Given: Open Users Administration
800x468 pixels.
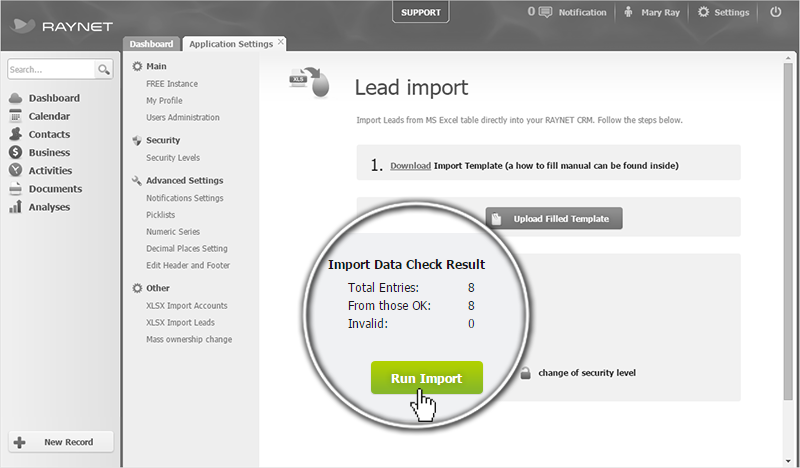Looking at the screenshot, I should [183, 117].
